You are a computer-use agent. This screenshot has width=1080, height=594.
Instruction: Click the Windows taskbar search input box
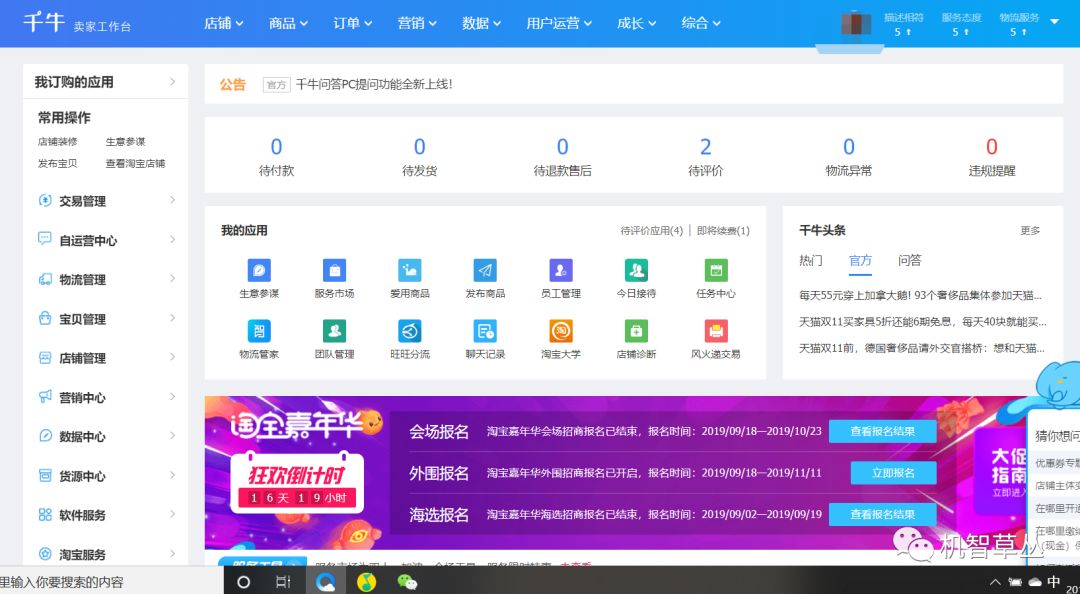pos(112,582)
